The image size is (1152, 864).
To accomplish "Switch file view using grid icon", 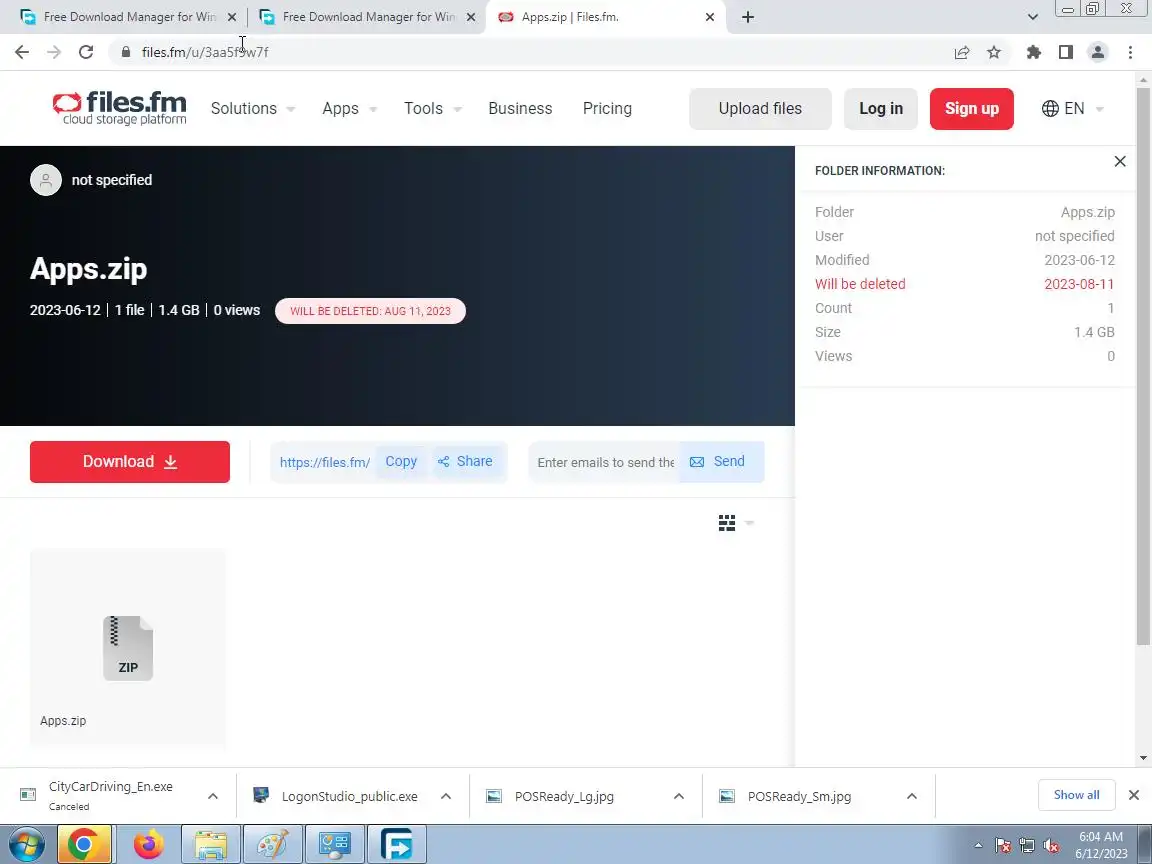I will coord(727,523).
